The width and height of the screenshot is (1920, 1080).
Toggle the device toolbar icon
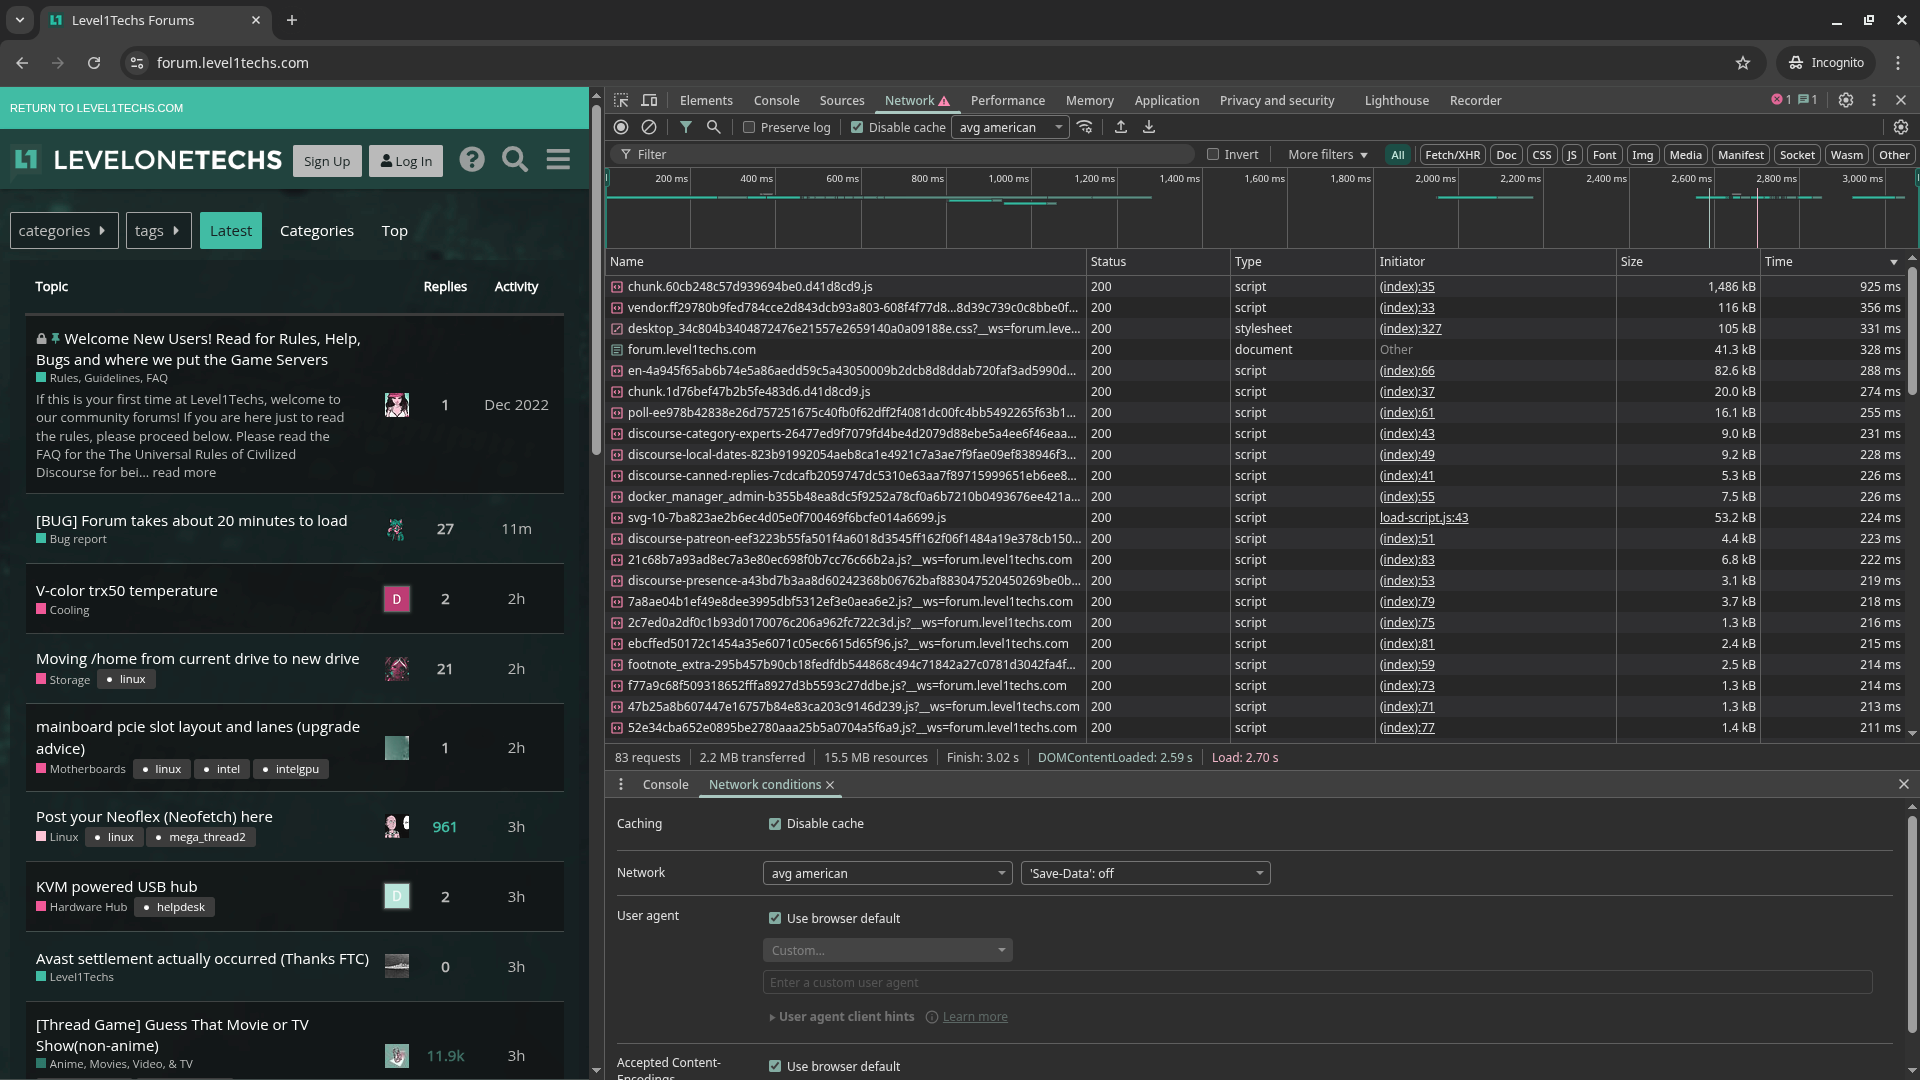tap(649, 100)
